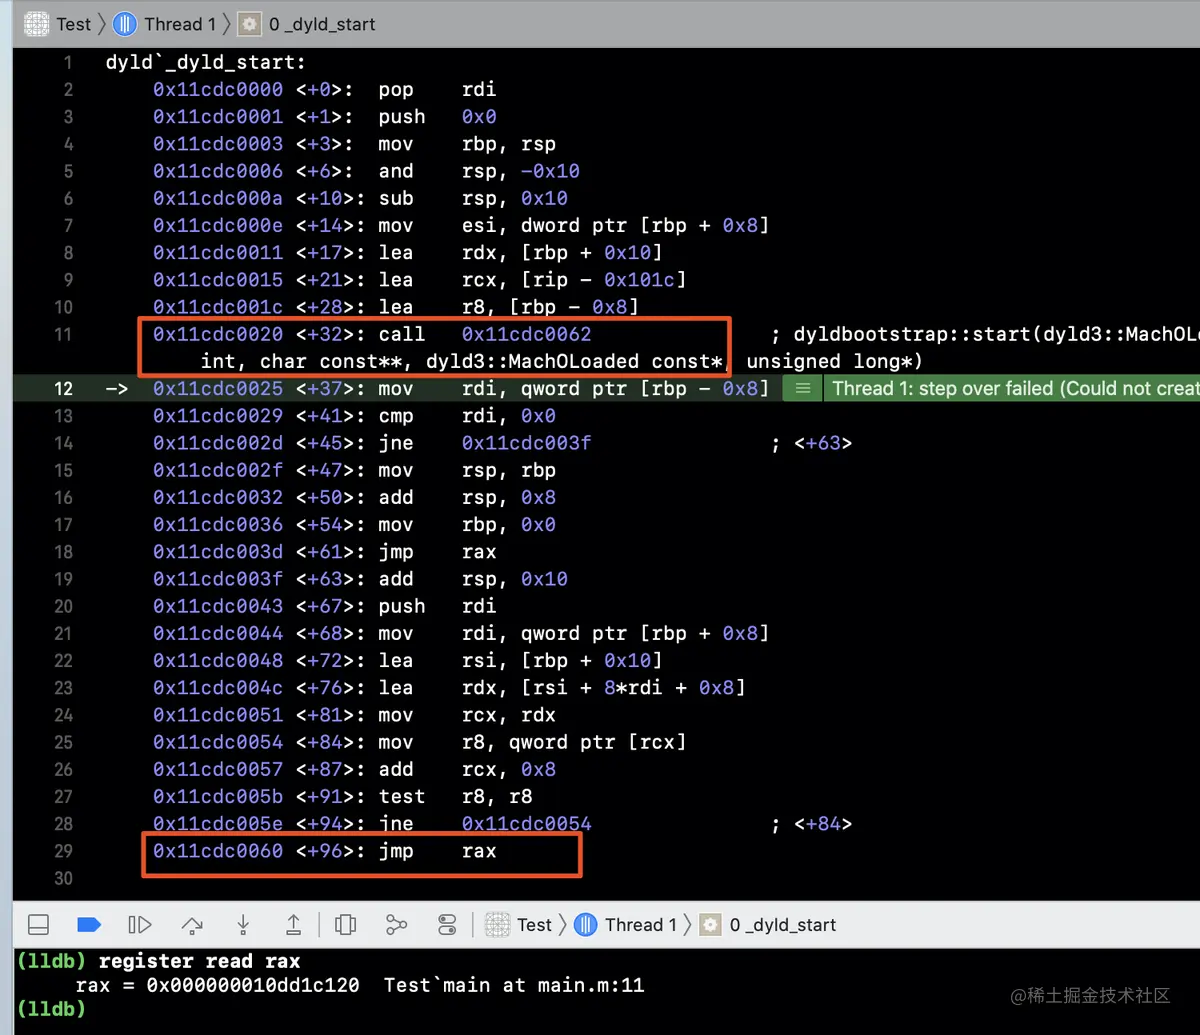1200x1035 pixels.
Task: Toggle breakpoints activation (blue tag icon)
Action: coord(89,924)
